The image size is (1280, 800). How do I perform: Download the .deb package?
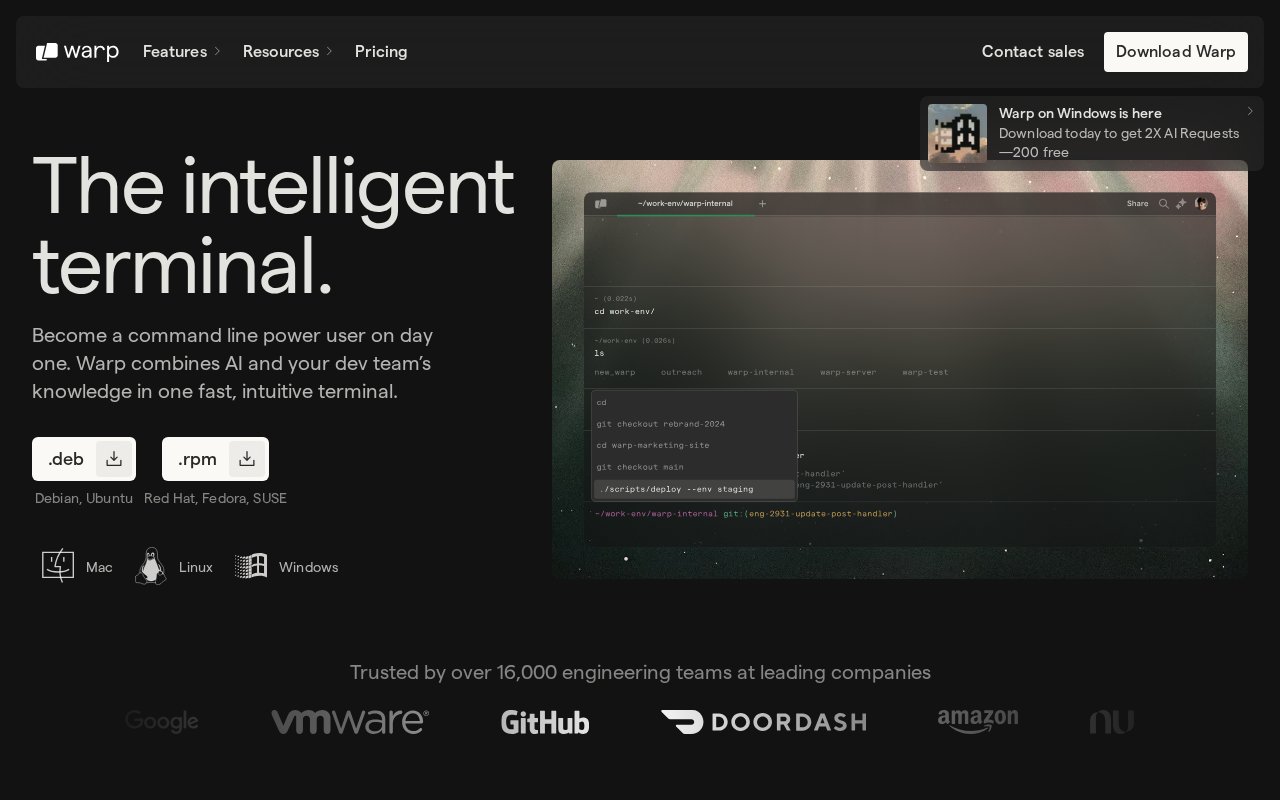pos(84,459)
